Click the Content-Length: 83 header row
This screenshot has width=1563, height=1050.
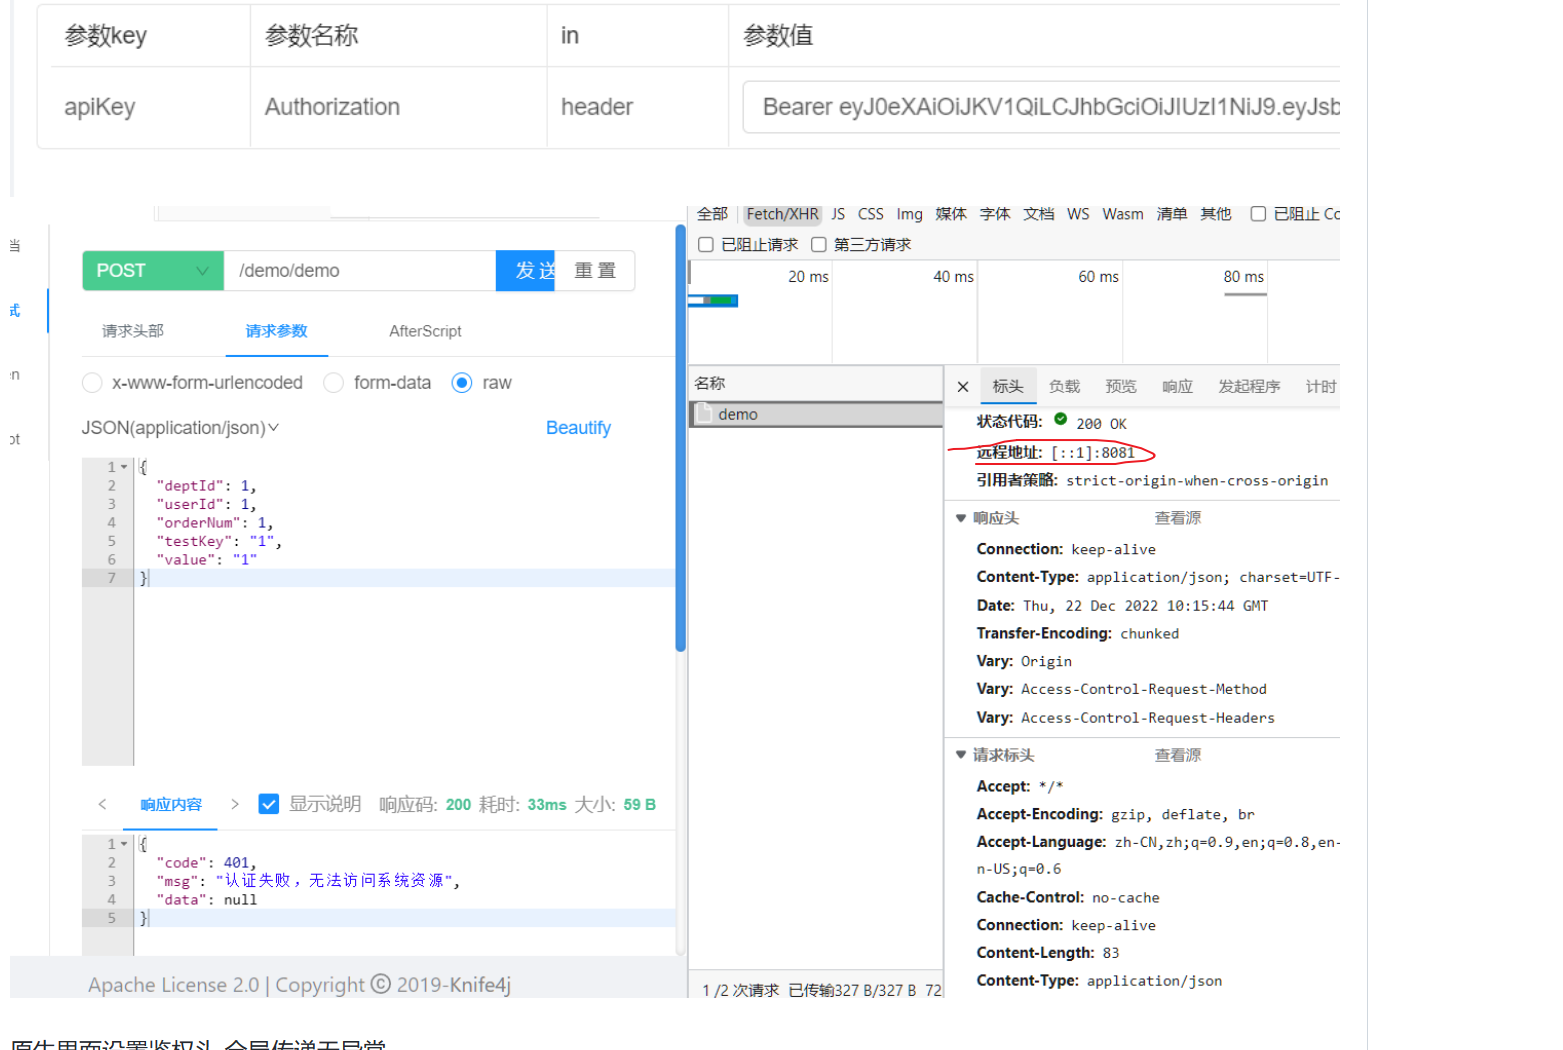(x=1048, y=953)
